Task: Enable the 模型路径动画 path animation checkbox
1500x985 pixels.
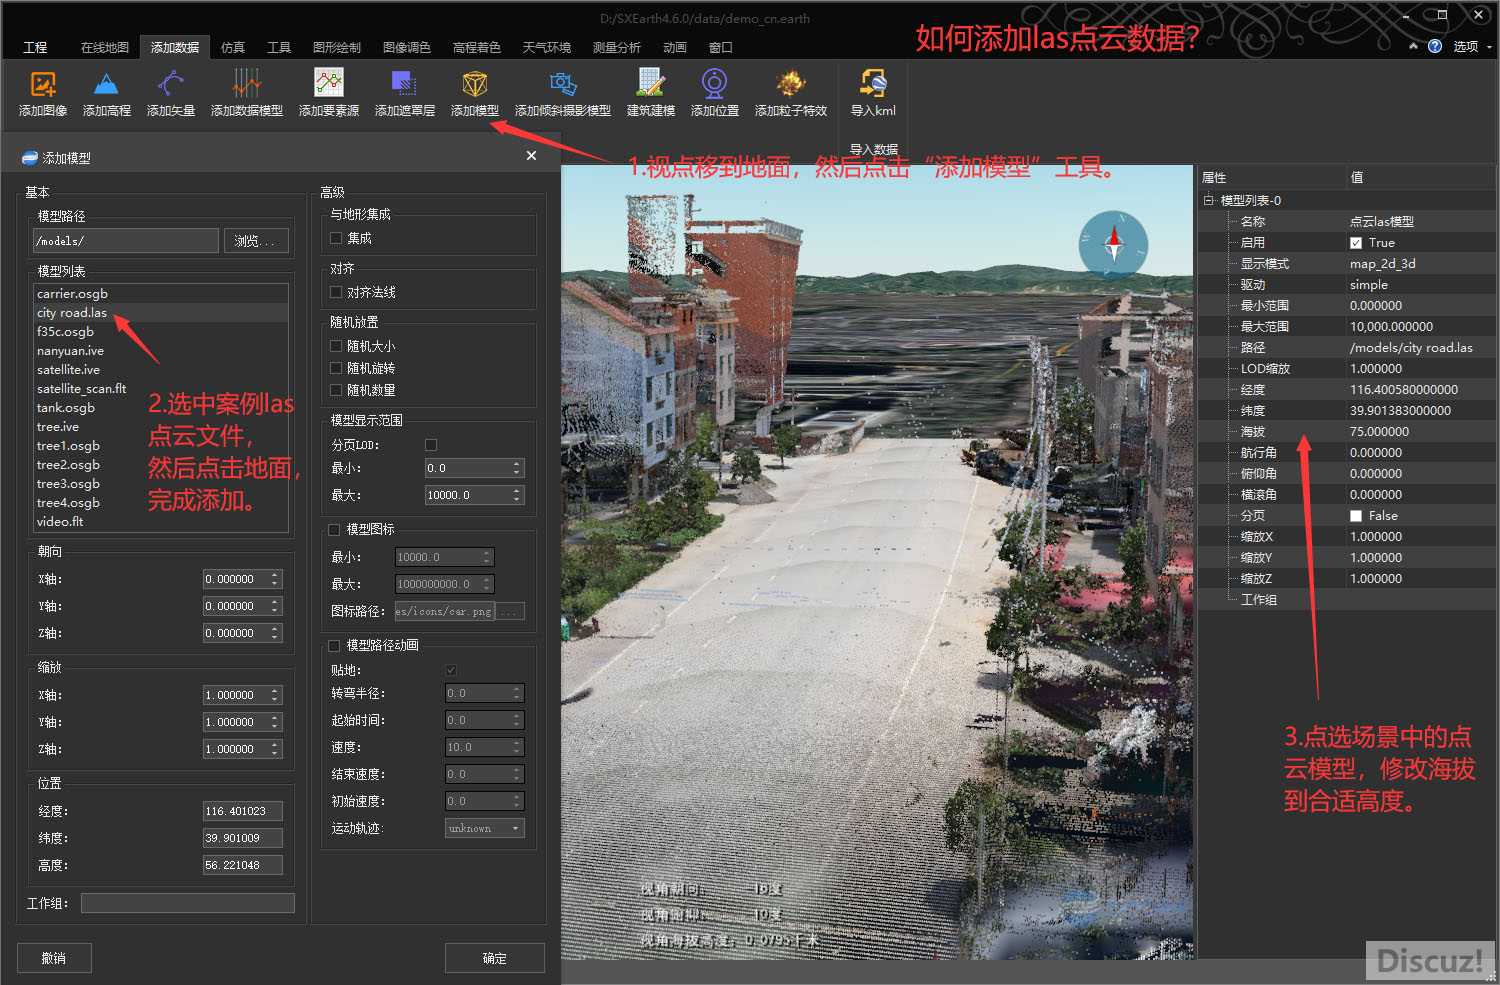Action: (x=334, y=646)
